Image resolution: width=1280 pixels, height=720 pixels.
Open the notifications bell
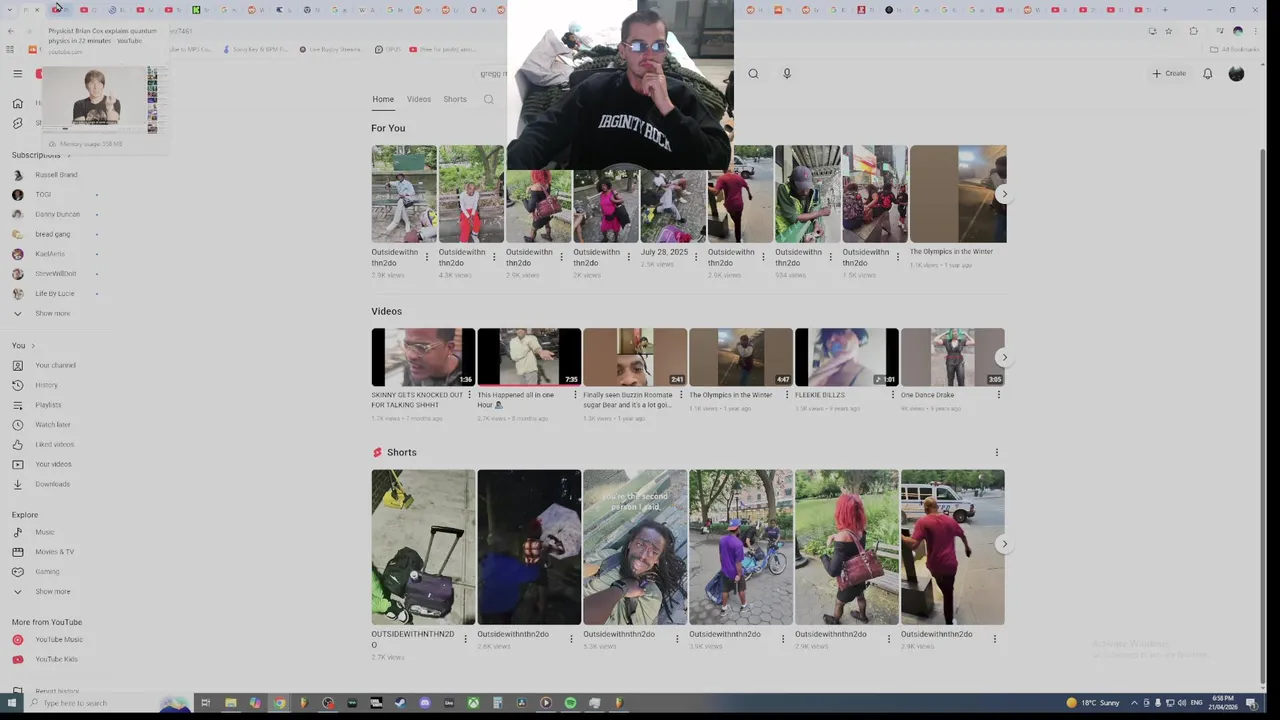point(1207,73)
